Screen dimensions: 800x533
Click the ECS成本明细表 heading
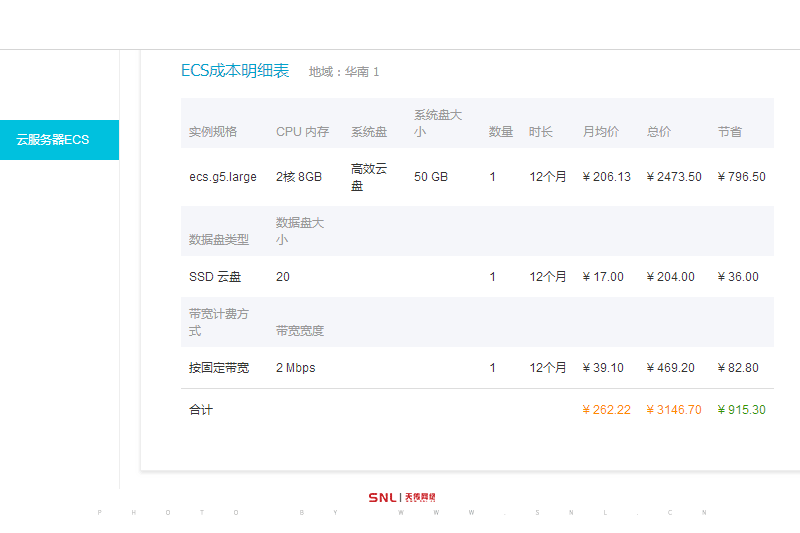pos(235,71)
